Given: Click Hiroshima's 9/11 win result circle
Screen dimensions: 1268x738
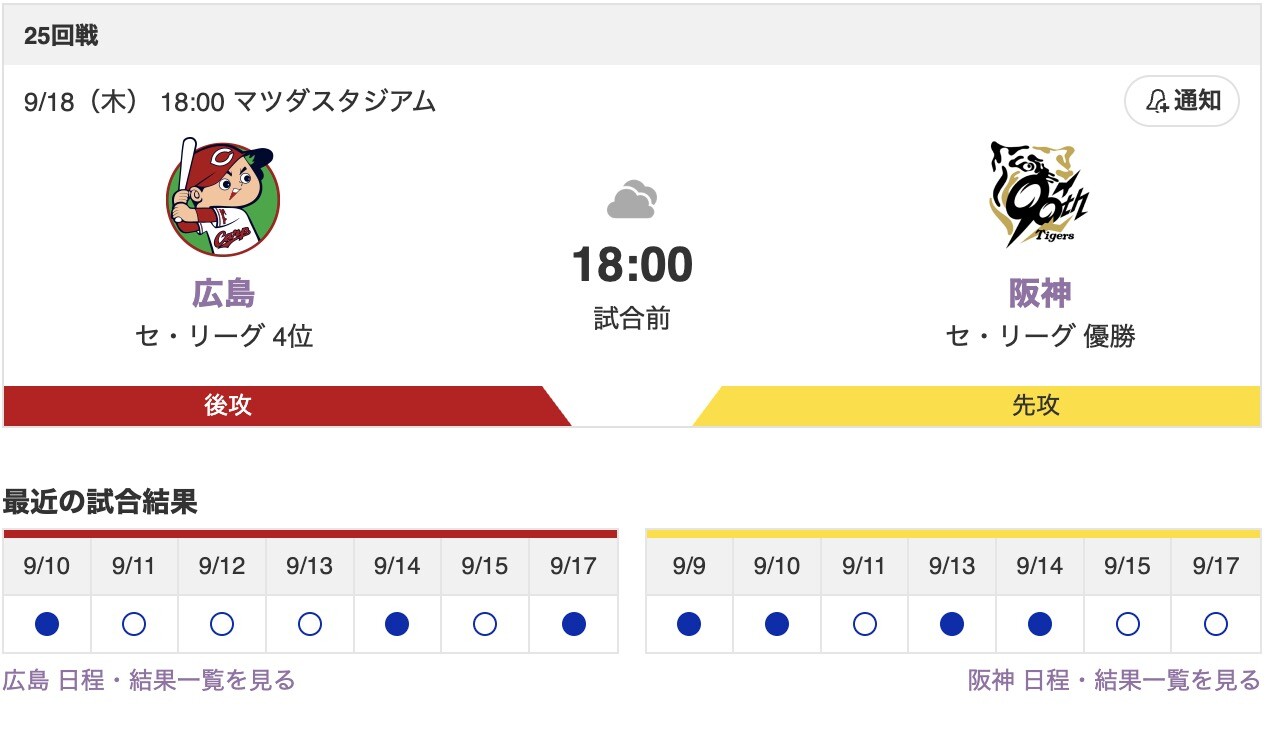Looking at the screenshot, I should click(x=134, y=625).
